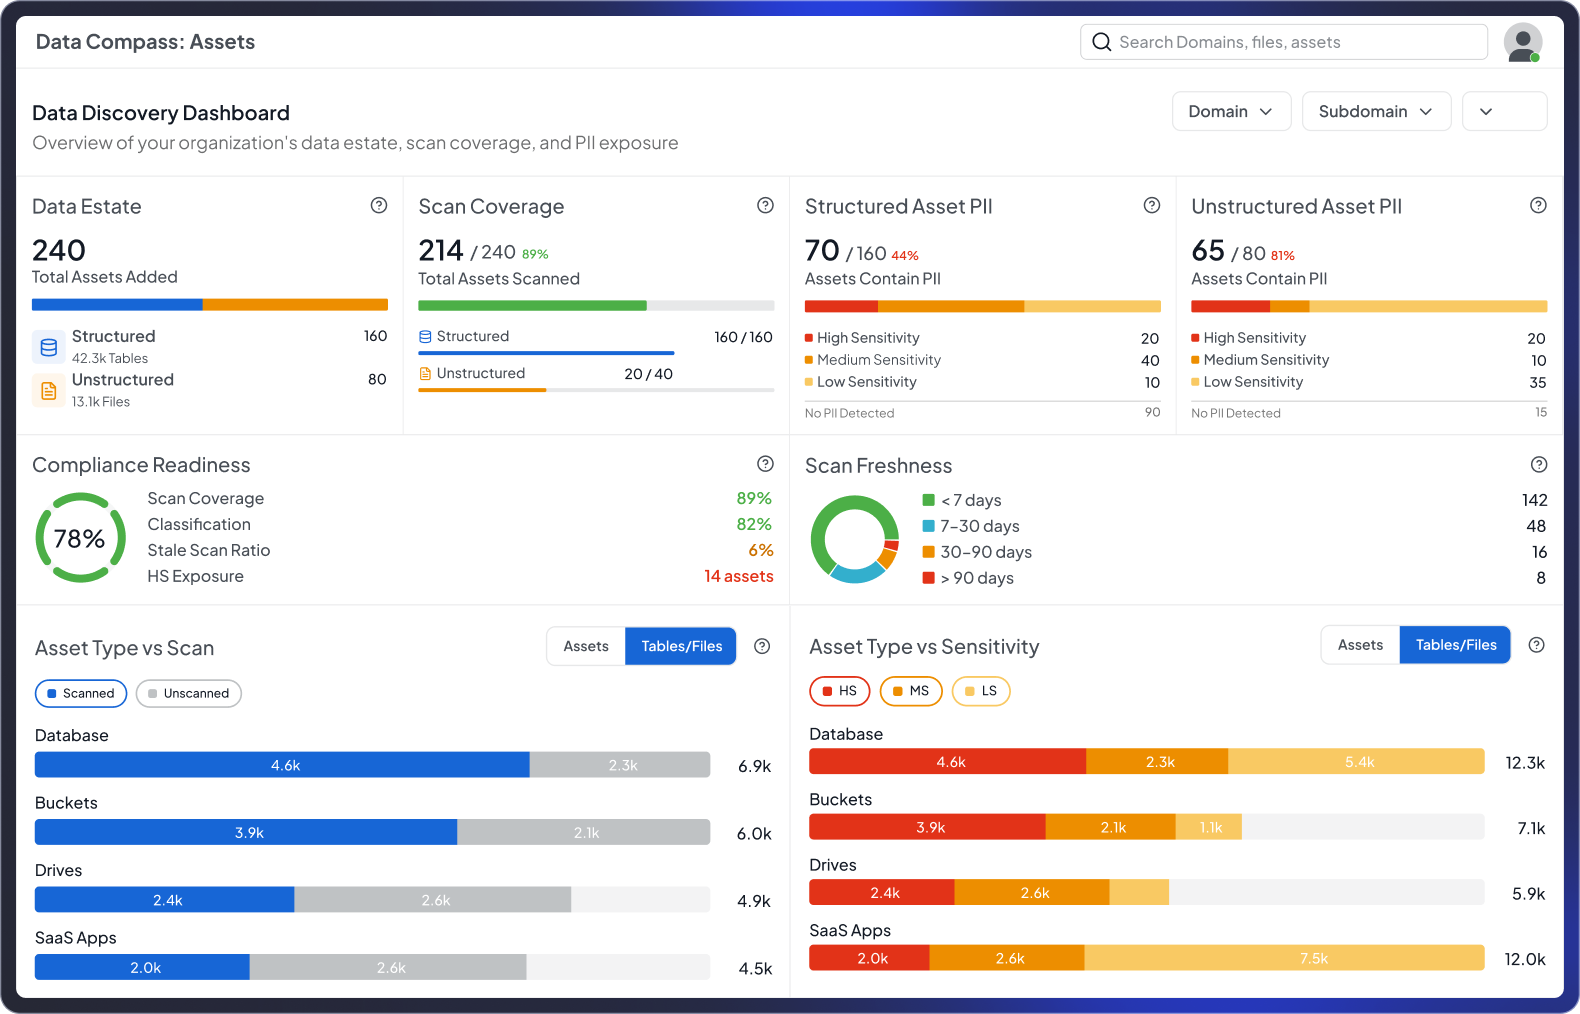Click the '13.1k Files' label

pyautogui.click(x=101, y=401)
